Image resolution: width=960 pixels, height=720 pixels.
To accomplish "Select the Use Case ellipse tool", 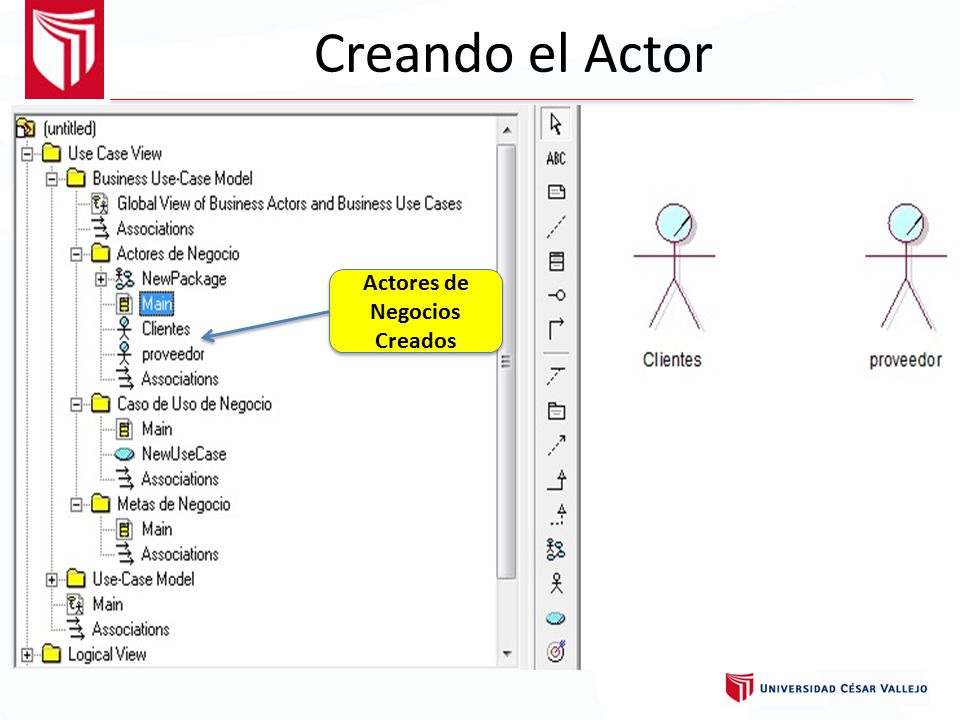I will pyautogui.click(x=555, y=618).
